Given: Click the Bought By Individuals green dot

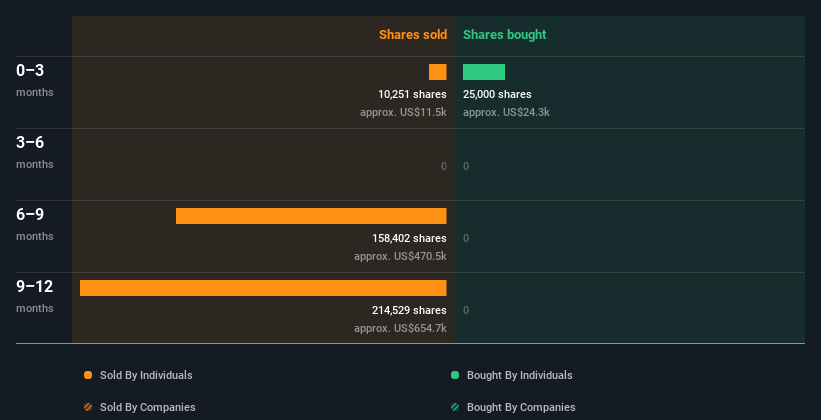Looking at the screenshot, I should (x=455, y=375).
